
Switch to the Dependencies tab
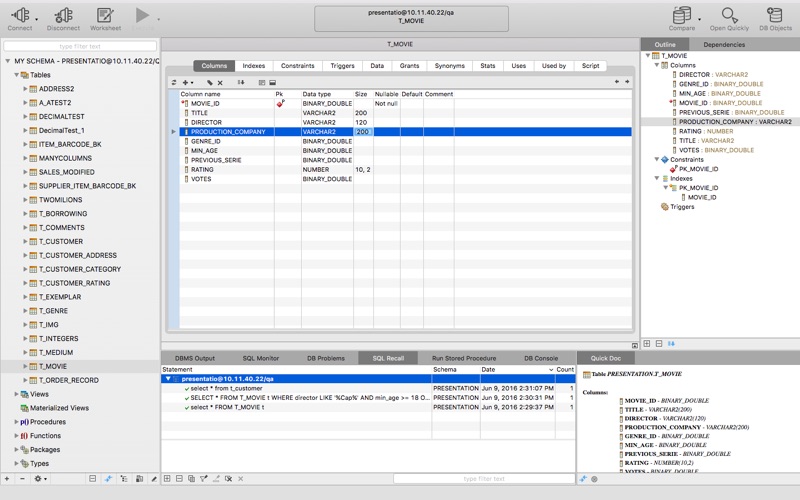723,45
